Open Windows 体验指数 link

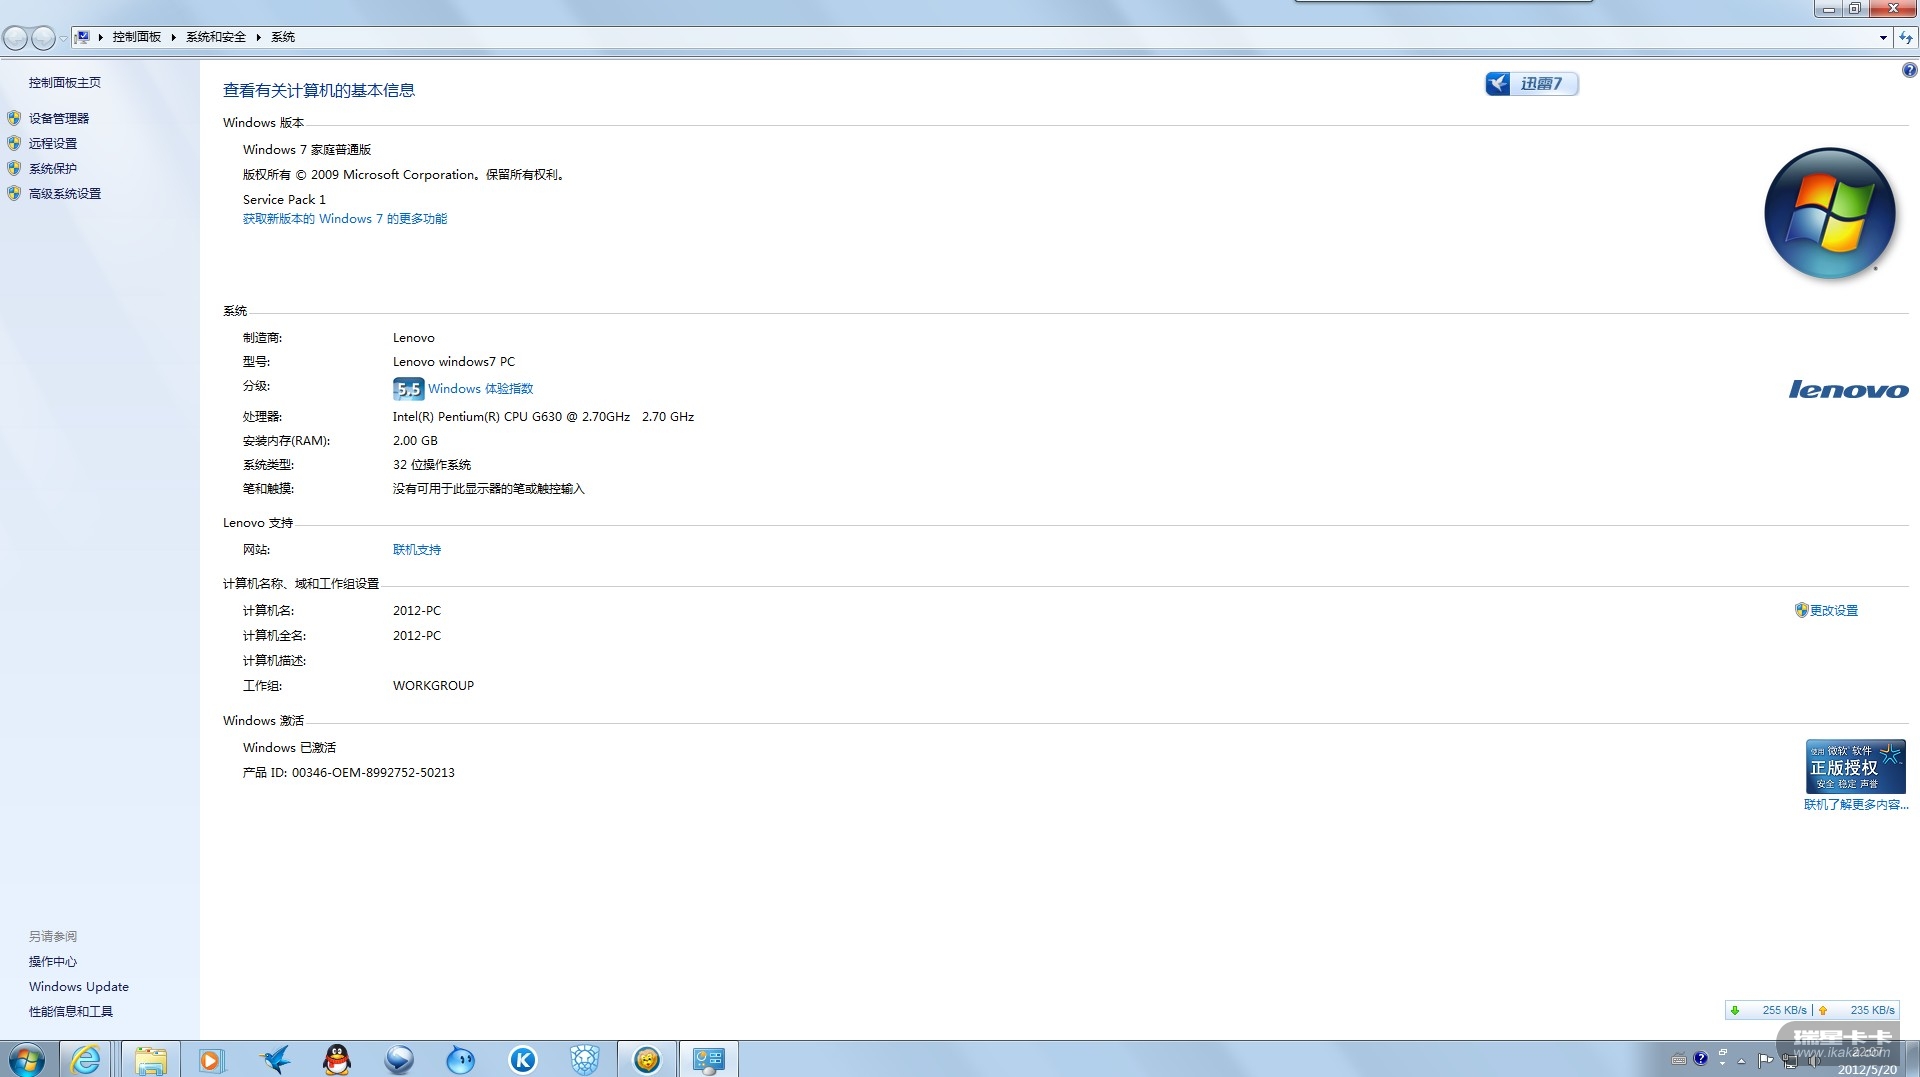[481, 389]
